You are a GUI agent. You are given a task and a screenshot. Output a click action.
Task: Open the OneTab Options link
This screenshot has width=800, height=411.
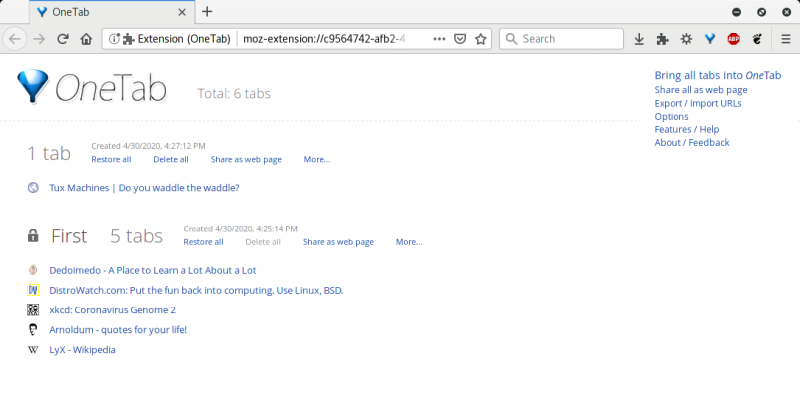tap(671, 116)
